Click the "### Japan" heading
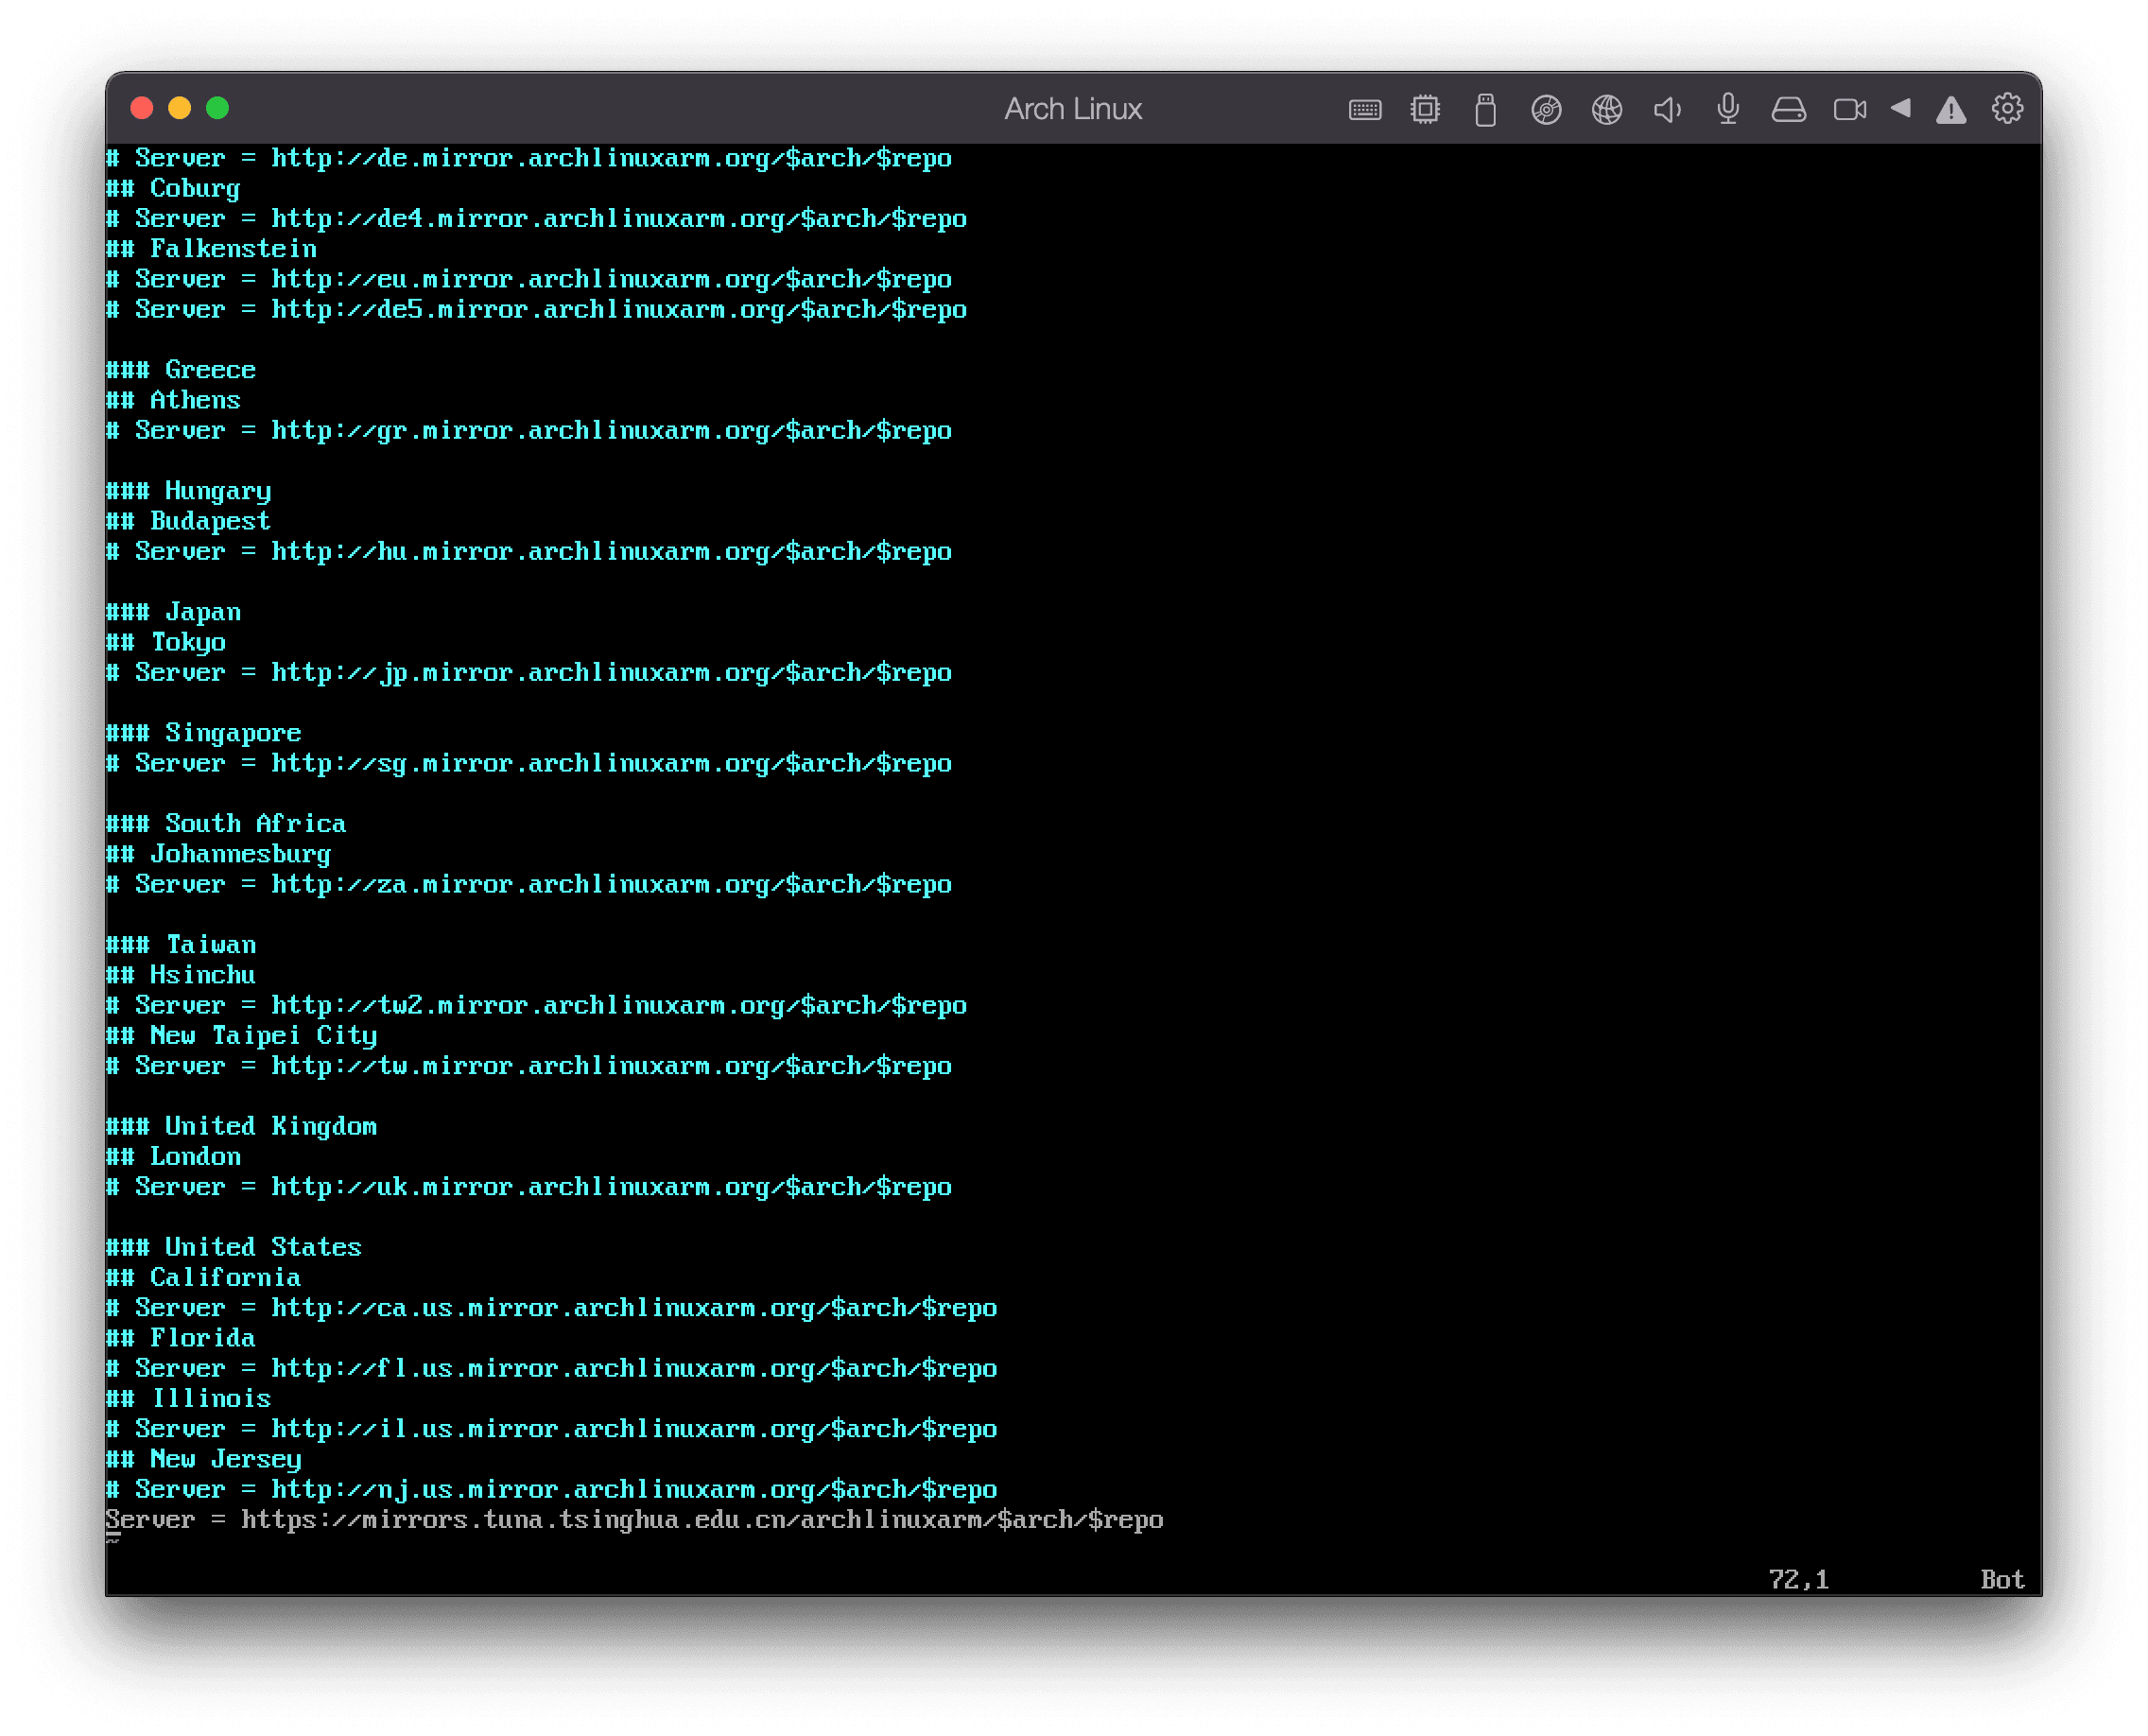2148x1736 pixels. pyautogui.click(x=173, y=612)
